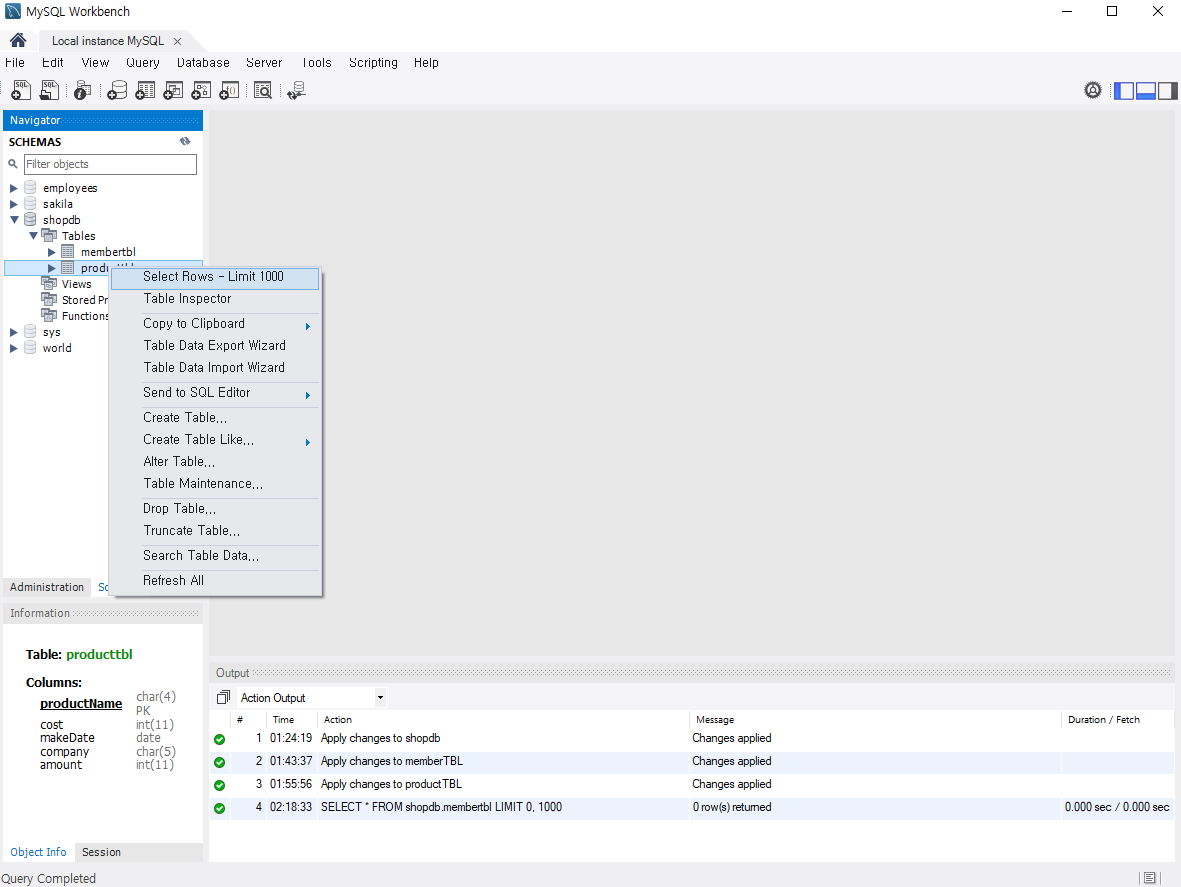Switch to the Session tab
Screen dimensions: 1181x887
(101, 852)
